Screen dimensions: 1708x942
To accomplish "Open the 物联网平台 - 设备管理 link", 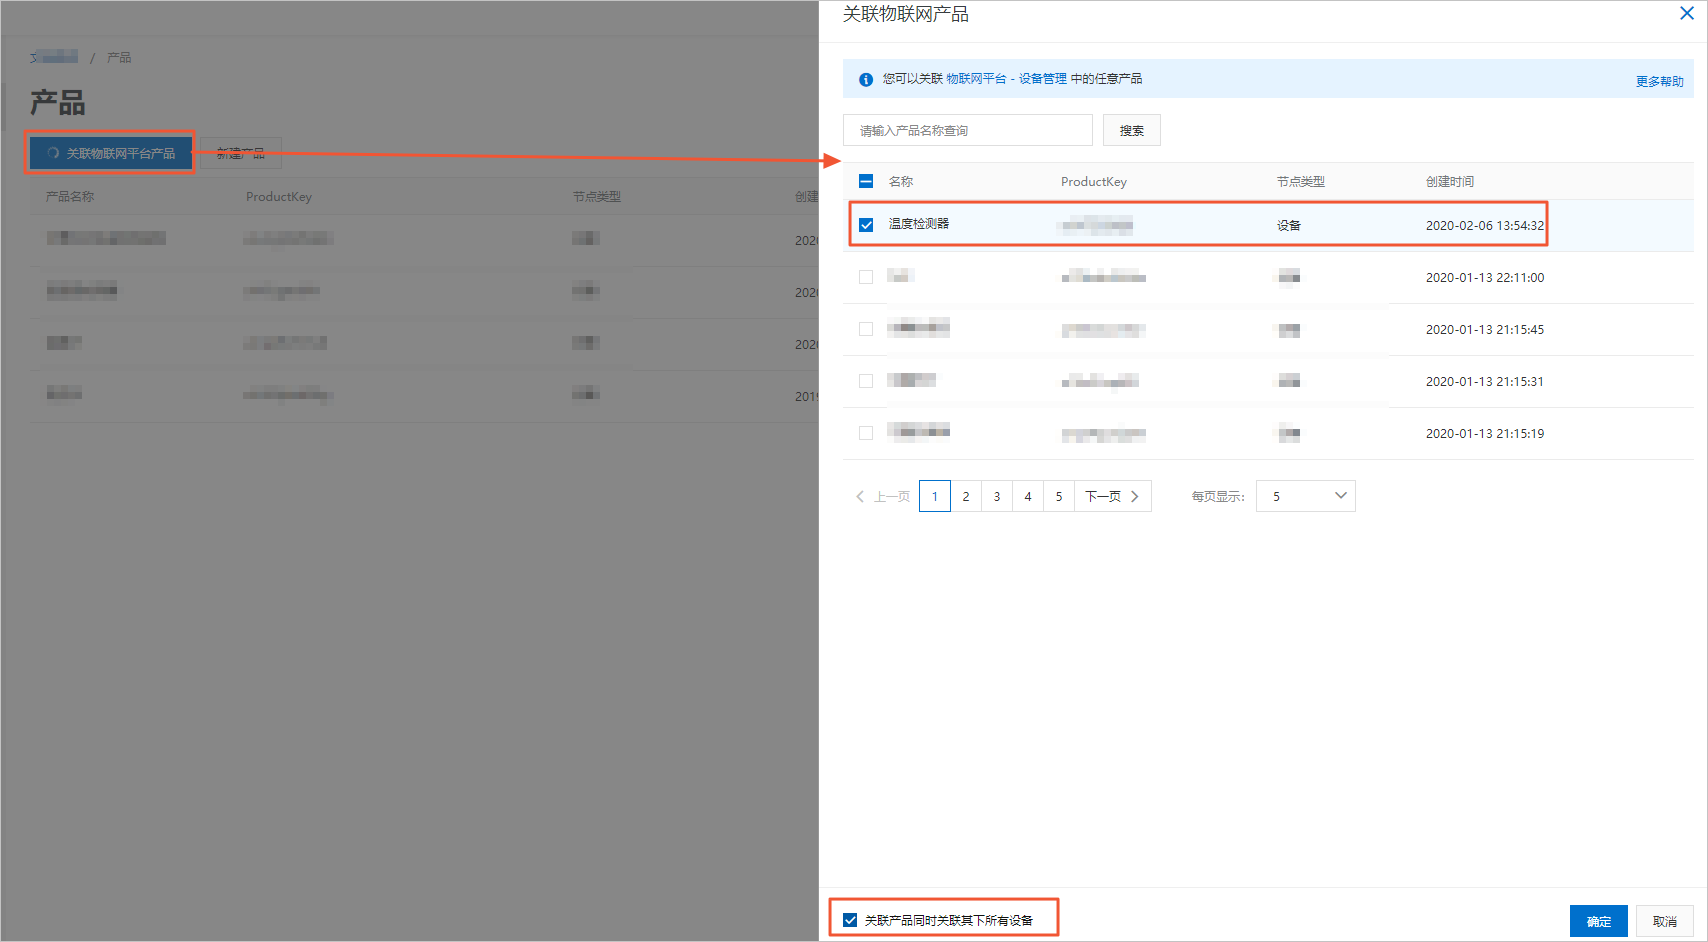I will [1006, 79].
